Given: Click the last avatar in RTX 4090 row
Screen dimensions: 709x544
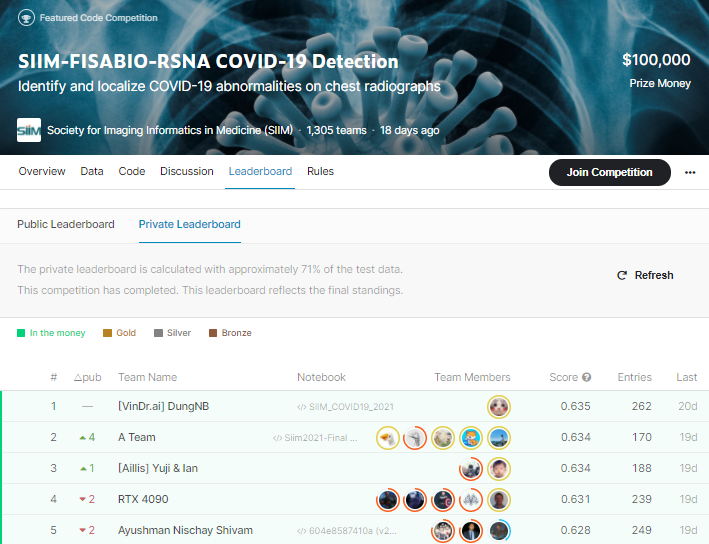Looking at the screenshot, I should (x=499, y=500).
